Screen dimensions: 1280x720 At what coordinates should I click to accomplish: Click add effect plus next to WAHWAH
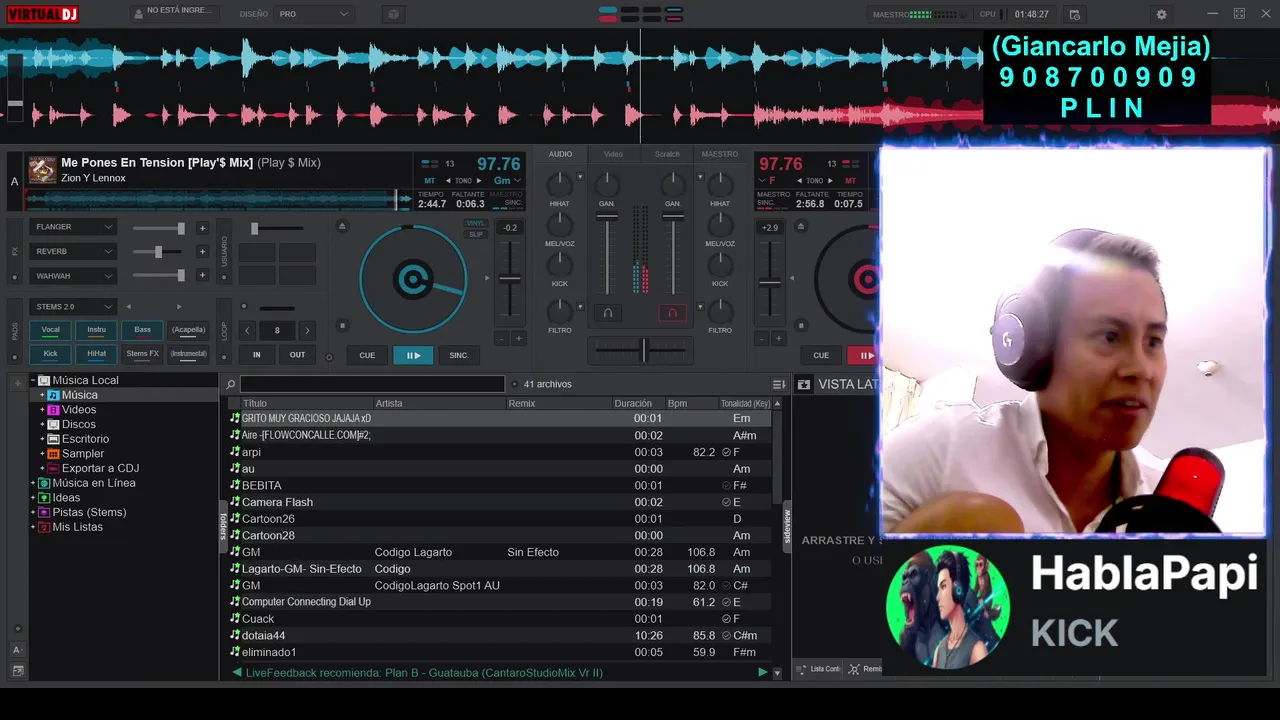click(x=202, y=275)
